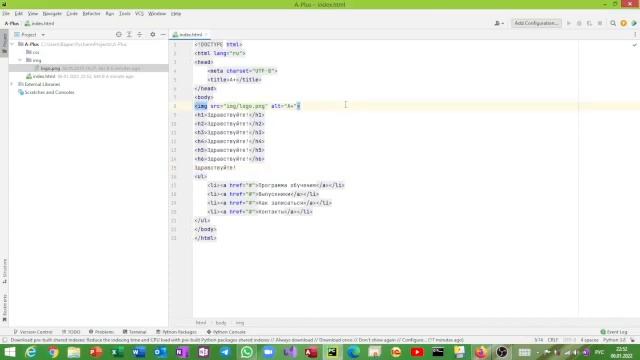Open the Code menu

[72, 13]
